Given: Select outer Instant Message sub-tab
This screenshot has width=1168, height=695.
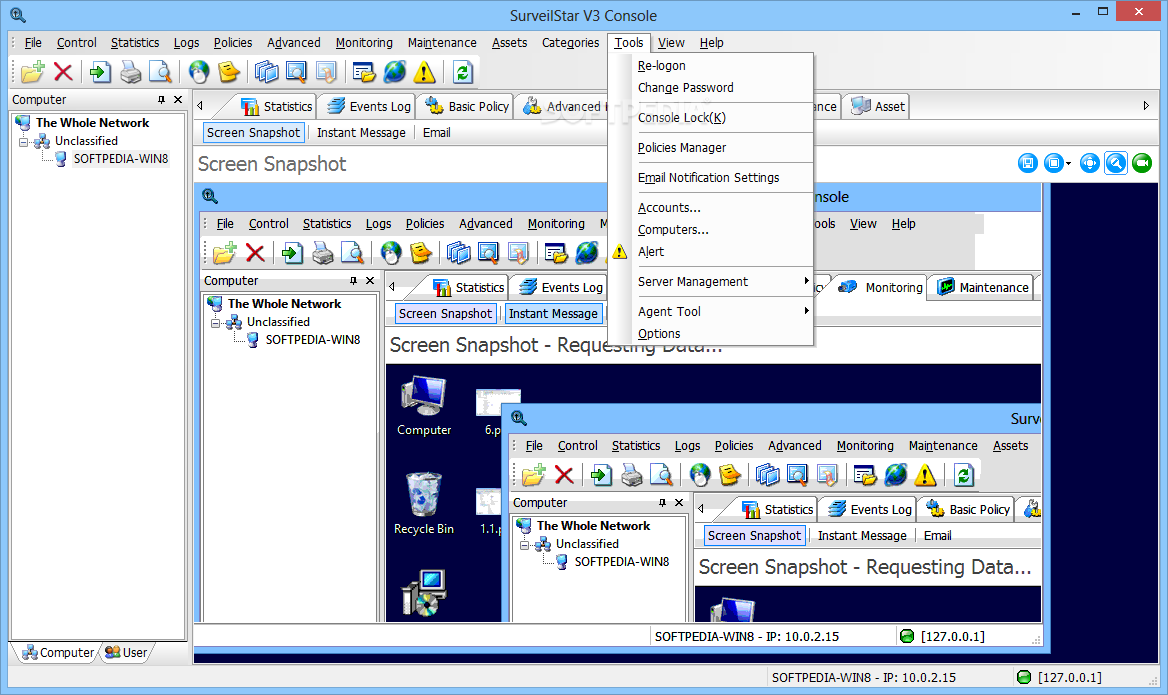Looking at the screenshot, I should [361, 133].
